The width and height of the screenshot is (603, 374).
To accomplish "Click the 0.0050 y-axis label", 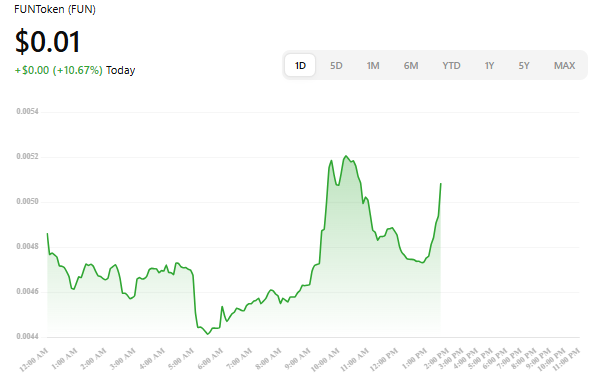I will pyautogui.click(x=27, y=201).
